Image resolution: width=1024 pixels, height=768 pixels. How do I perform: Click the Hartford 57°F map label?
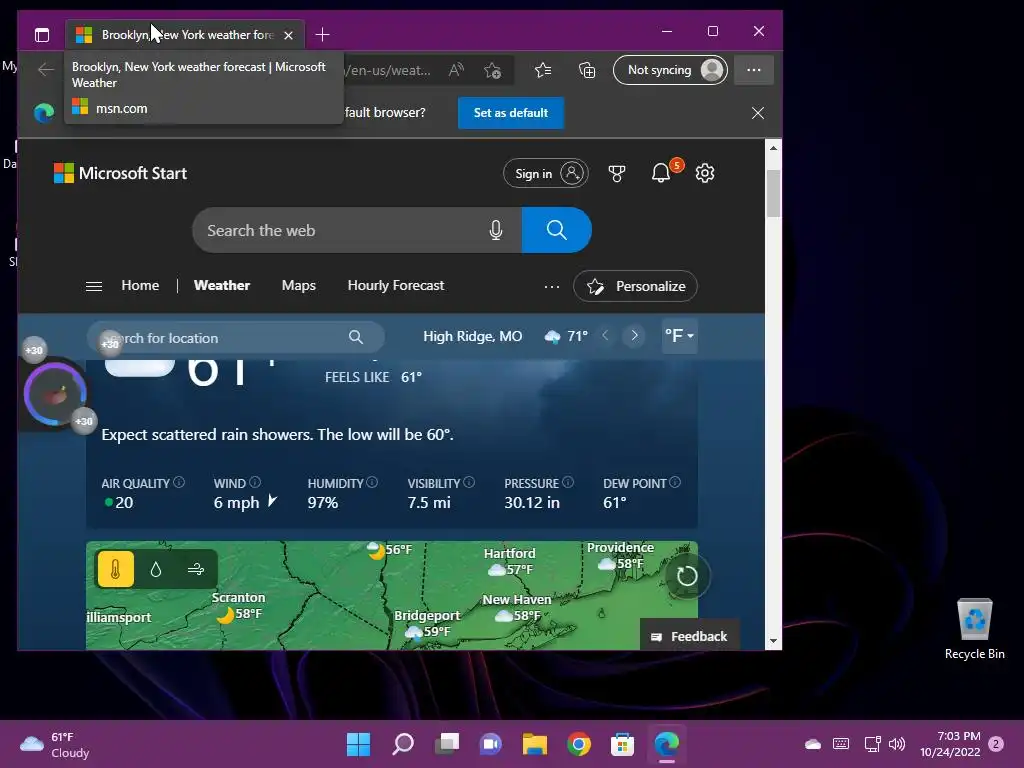coord(510,561)
